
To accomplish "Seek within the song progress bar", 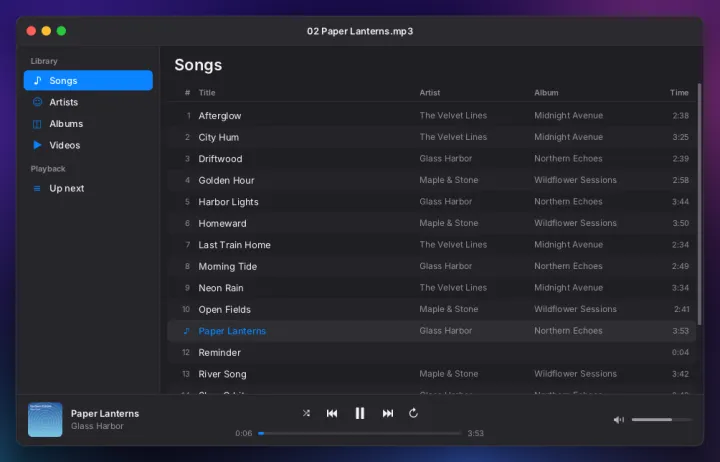I will tap(360, 433).
